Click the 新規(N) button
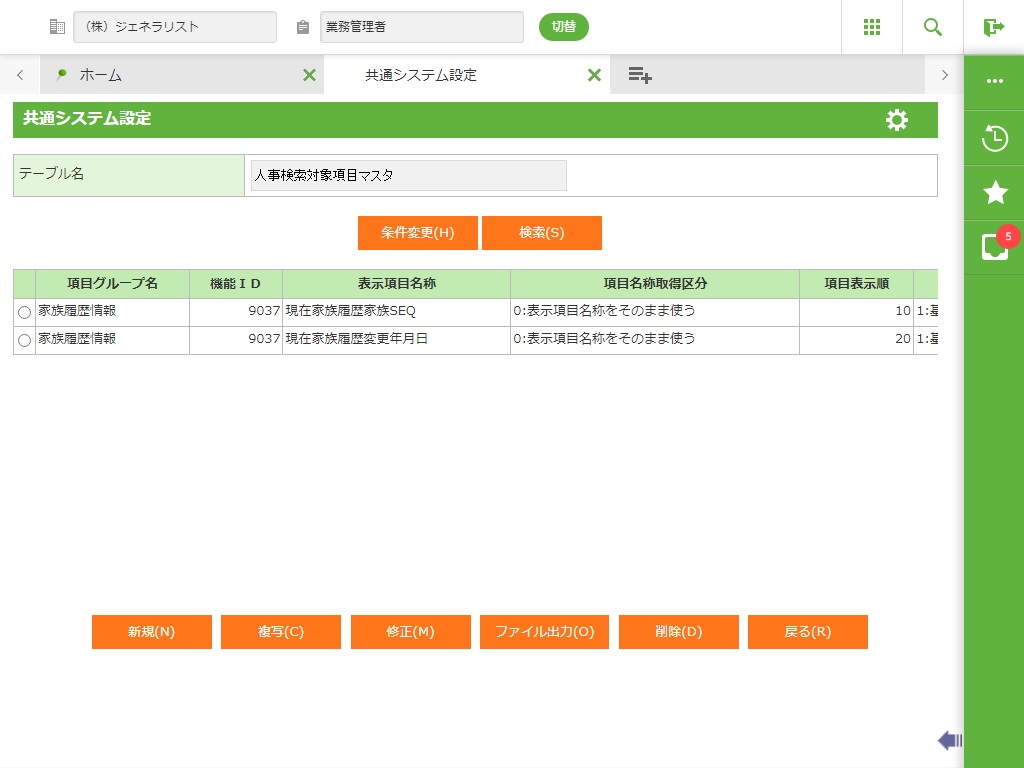The width and height of the screenshot is (1024, 768). pyautogui.click(x=152, y=632)
